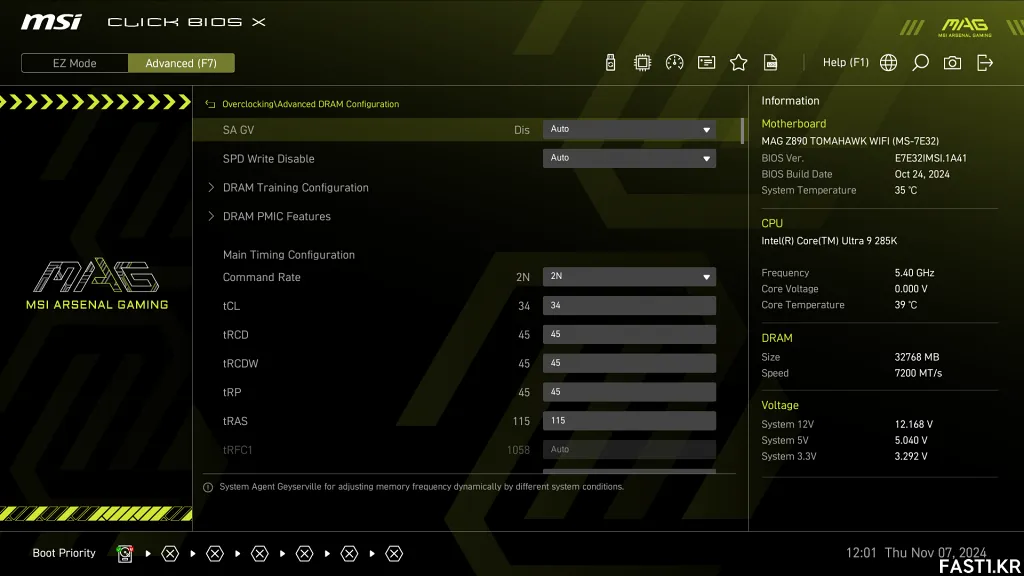1024x576 pixels.
Task: Take screenshot with camera icon
Action: click(952, 63)
